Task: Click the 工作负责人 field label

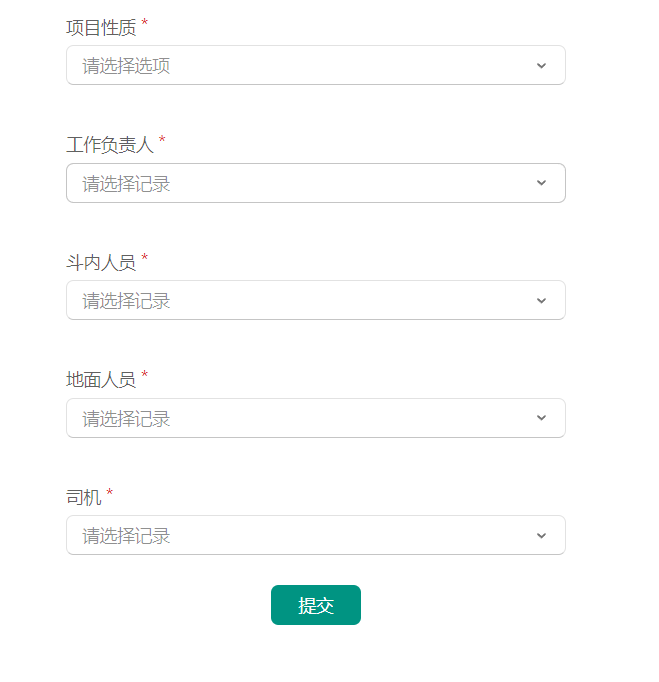Action: (x=110, y=145)
